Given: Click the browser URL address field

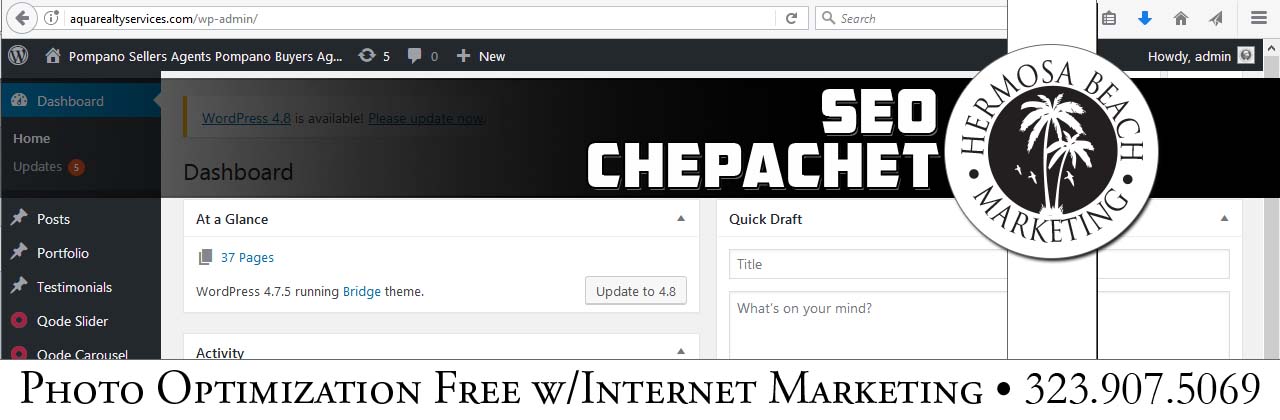Looking at the screenshot, I should 420,18.
